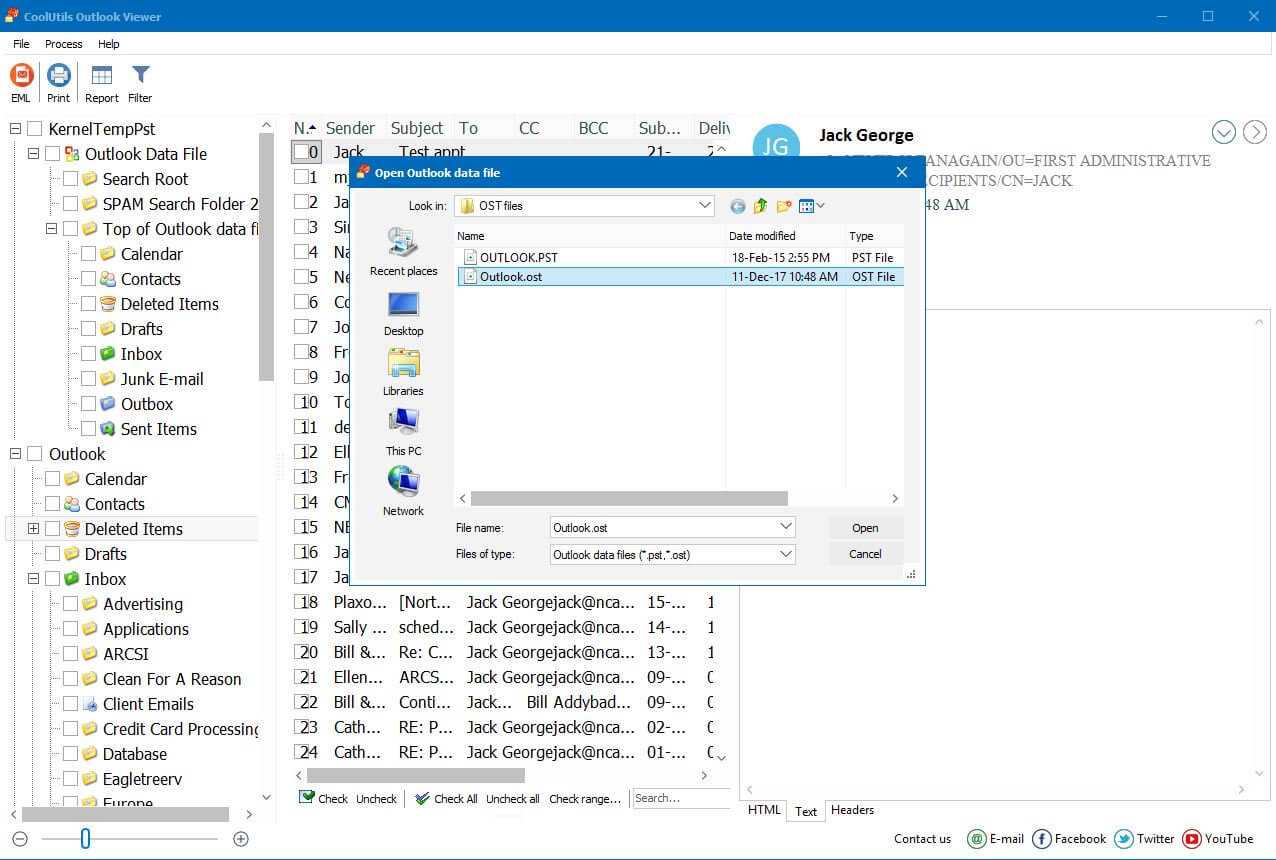Close the Open Outlook data file dialog

pyautogui.click(x=902, y=172)
